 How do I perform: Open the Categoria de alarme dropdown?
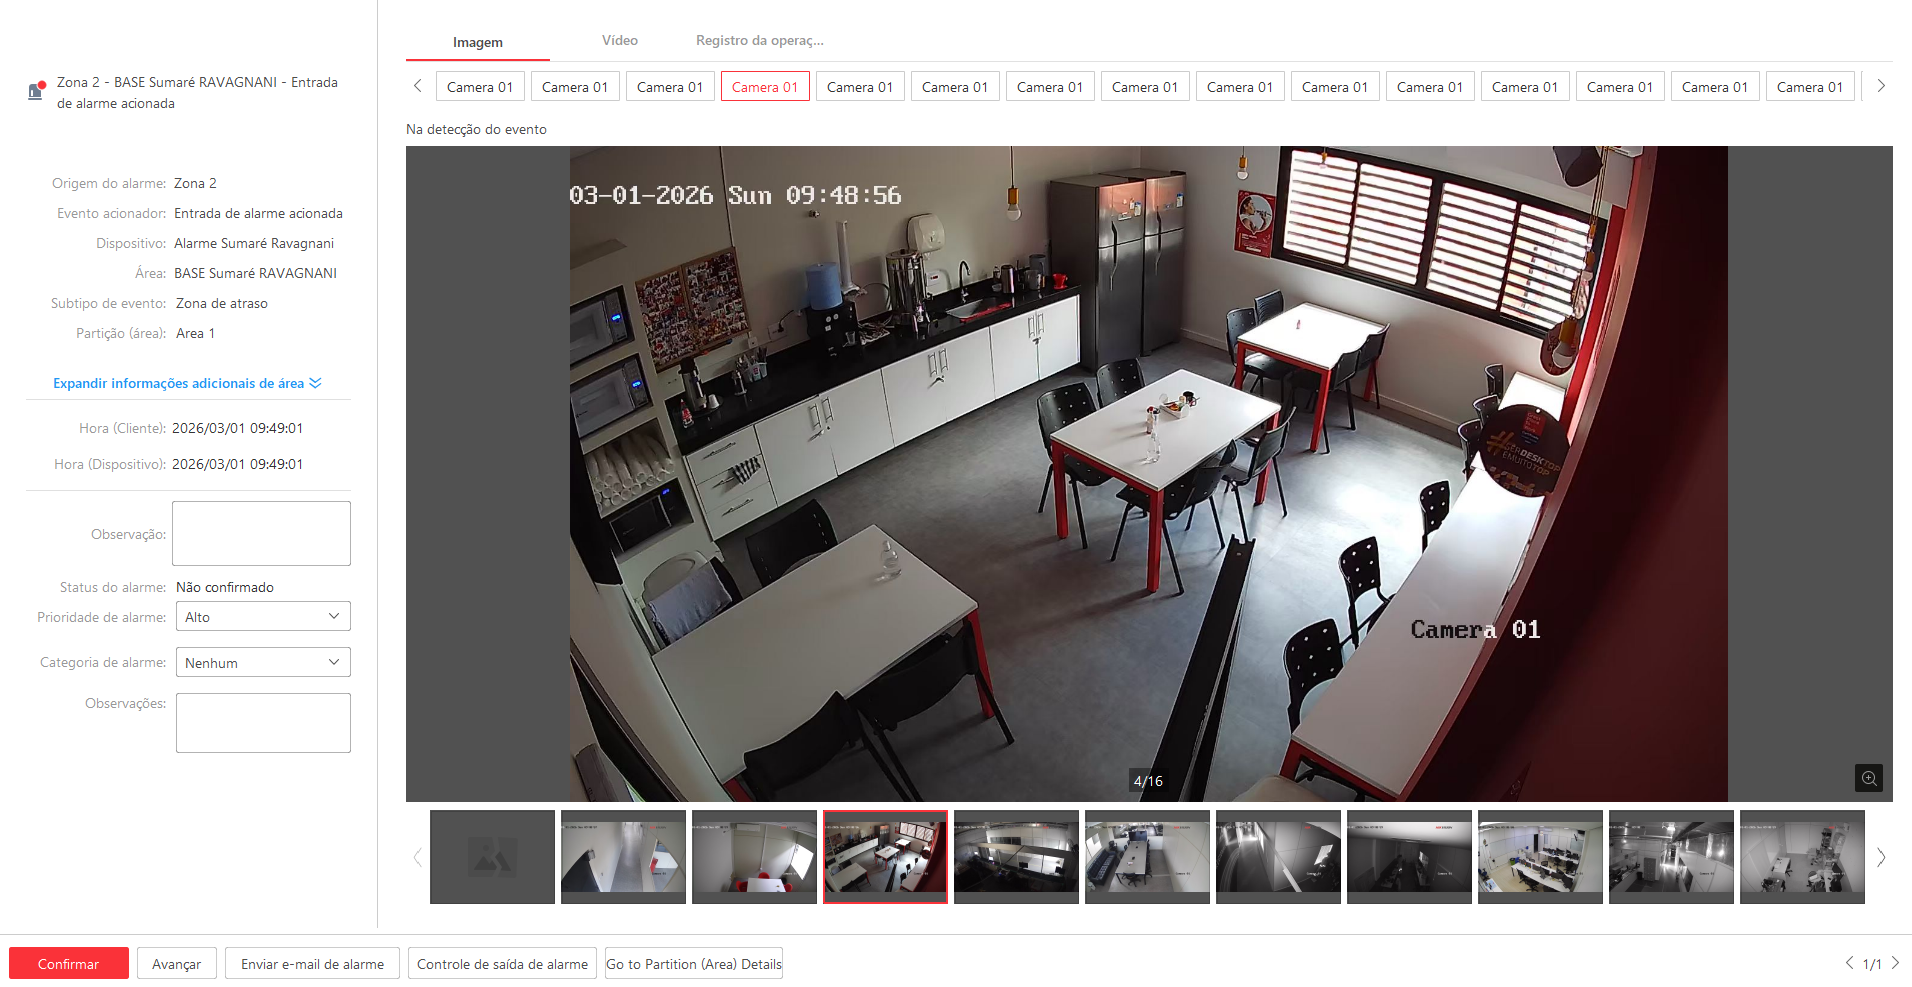tap(263, 662)
